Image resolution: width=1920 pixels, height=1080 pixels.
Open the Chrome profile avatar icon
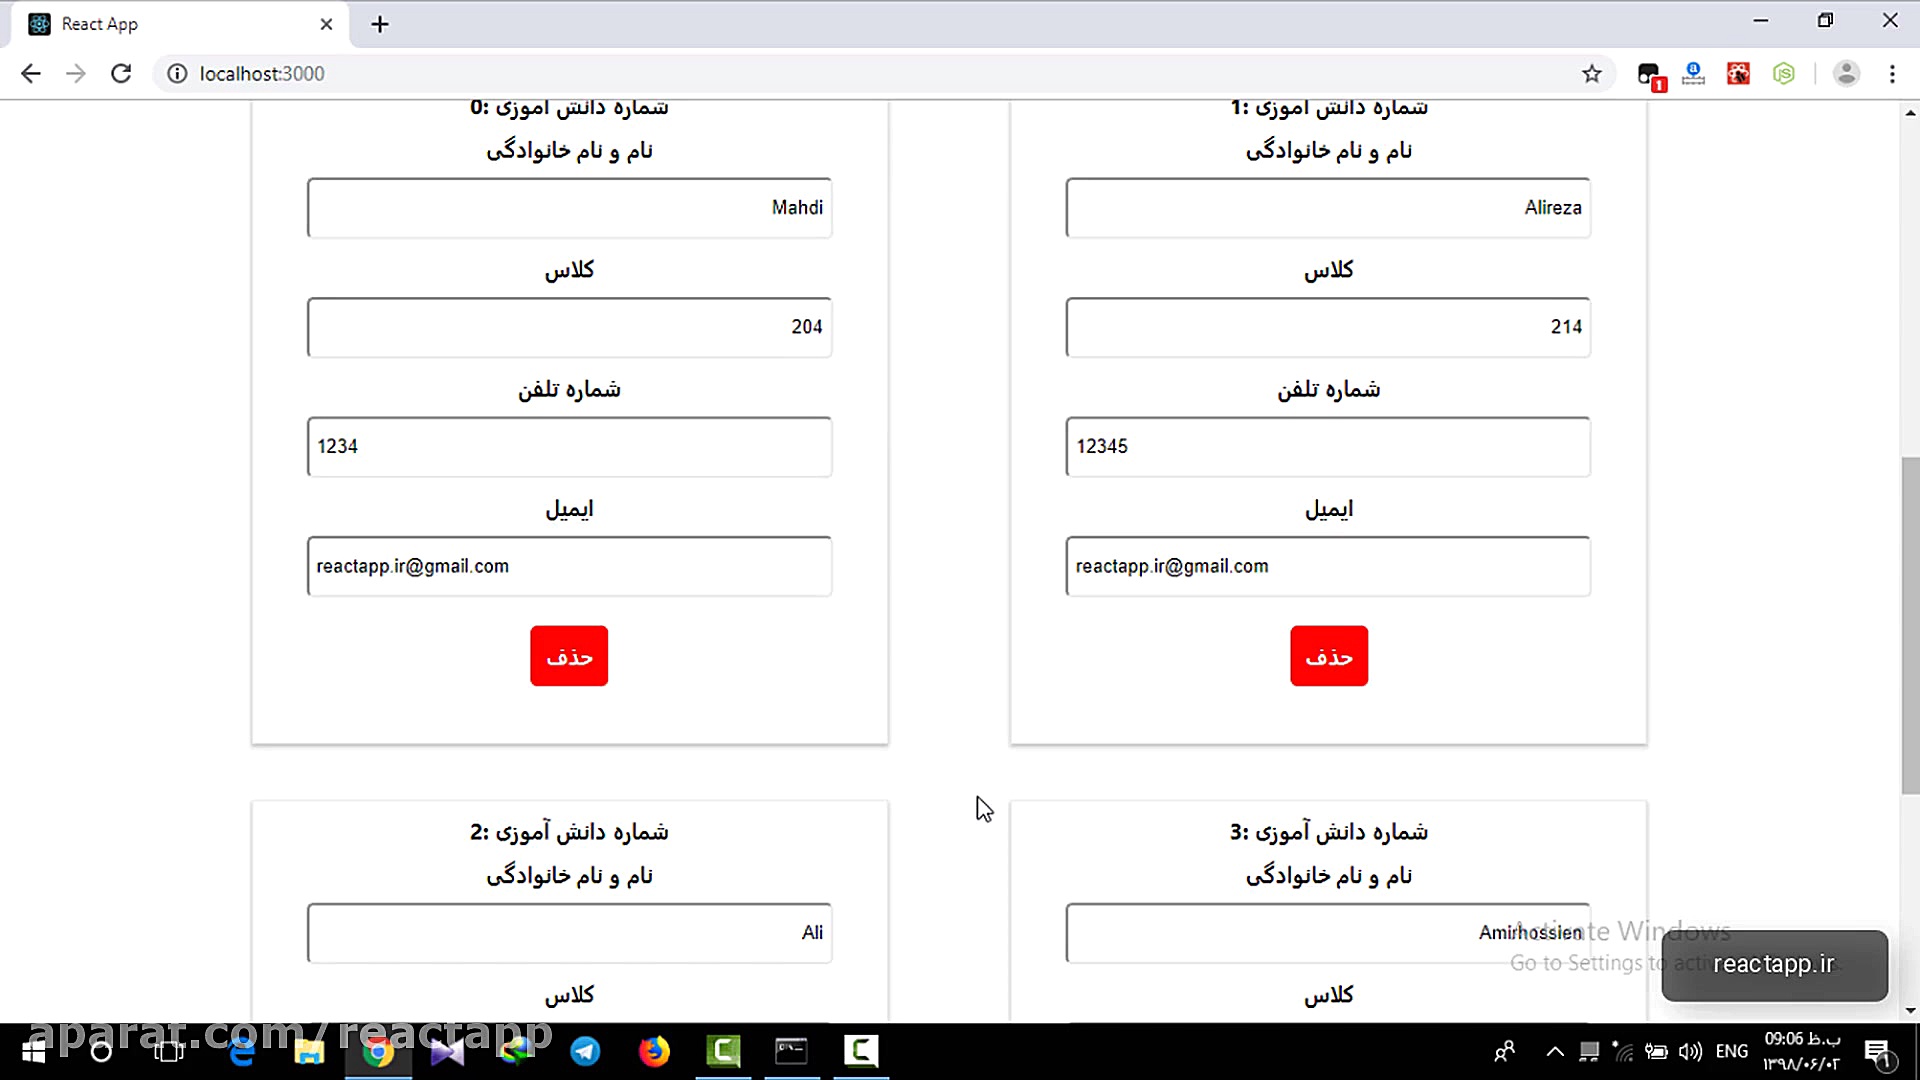pyautogui.click(x=1846, y=73)
